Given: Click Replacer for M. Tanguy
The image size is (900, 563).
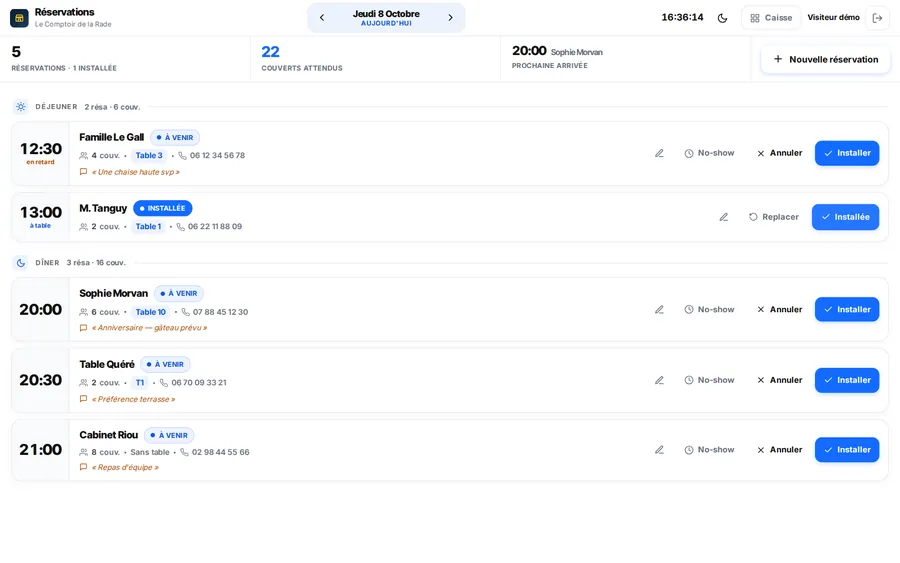Looking at the screenshot, I should 774,217.
